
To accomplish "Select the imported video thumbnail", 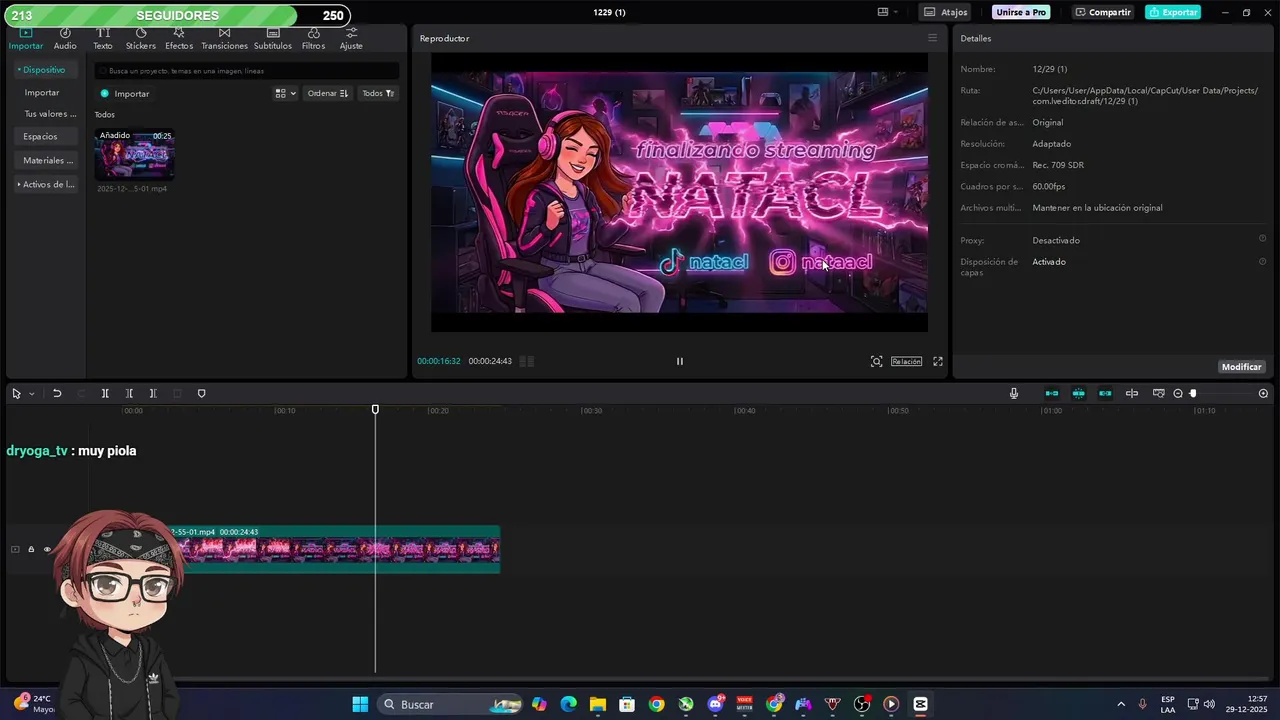I will [134, 155].
